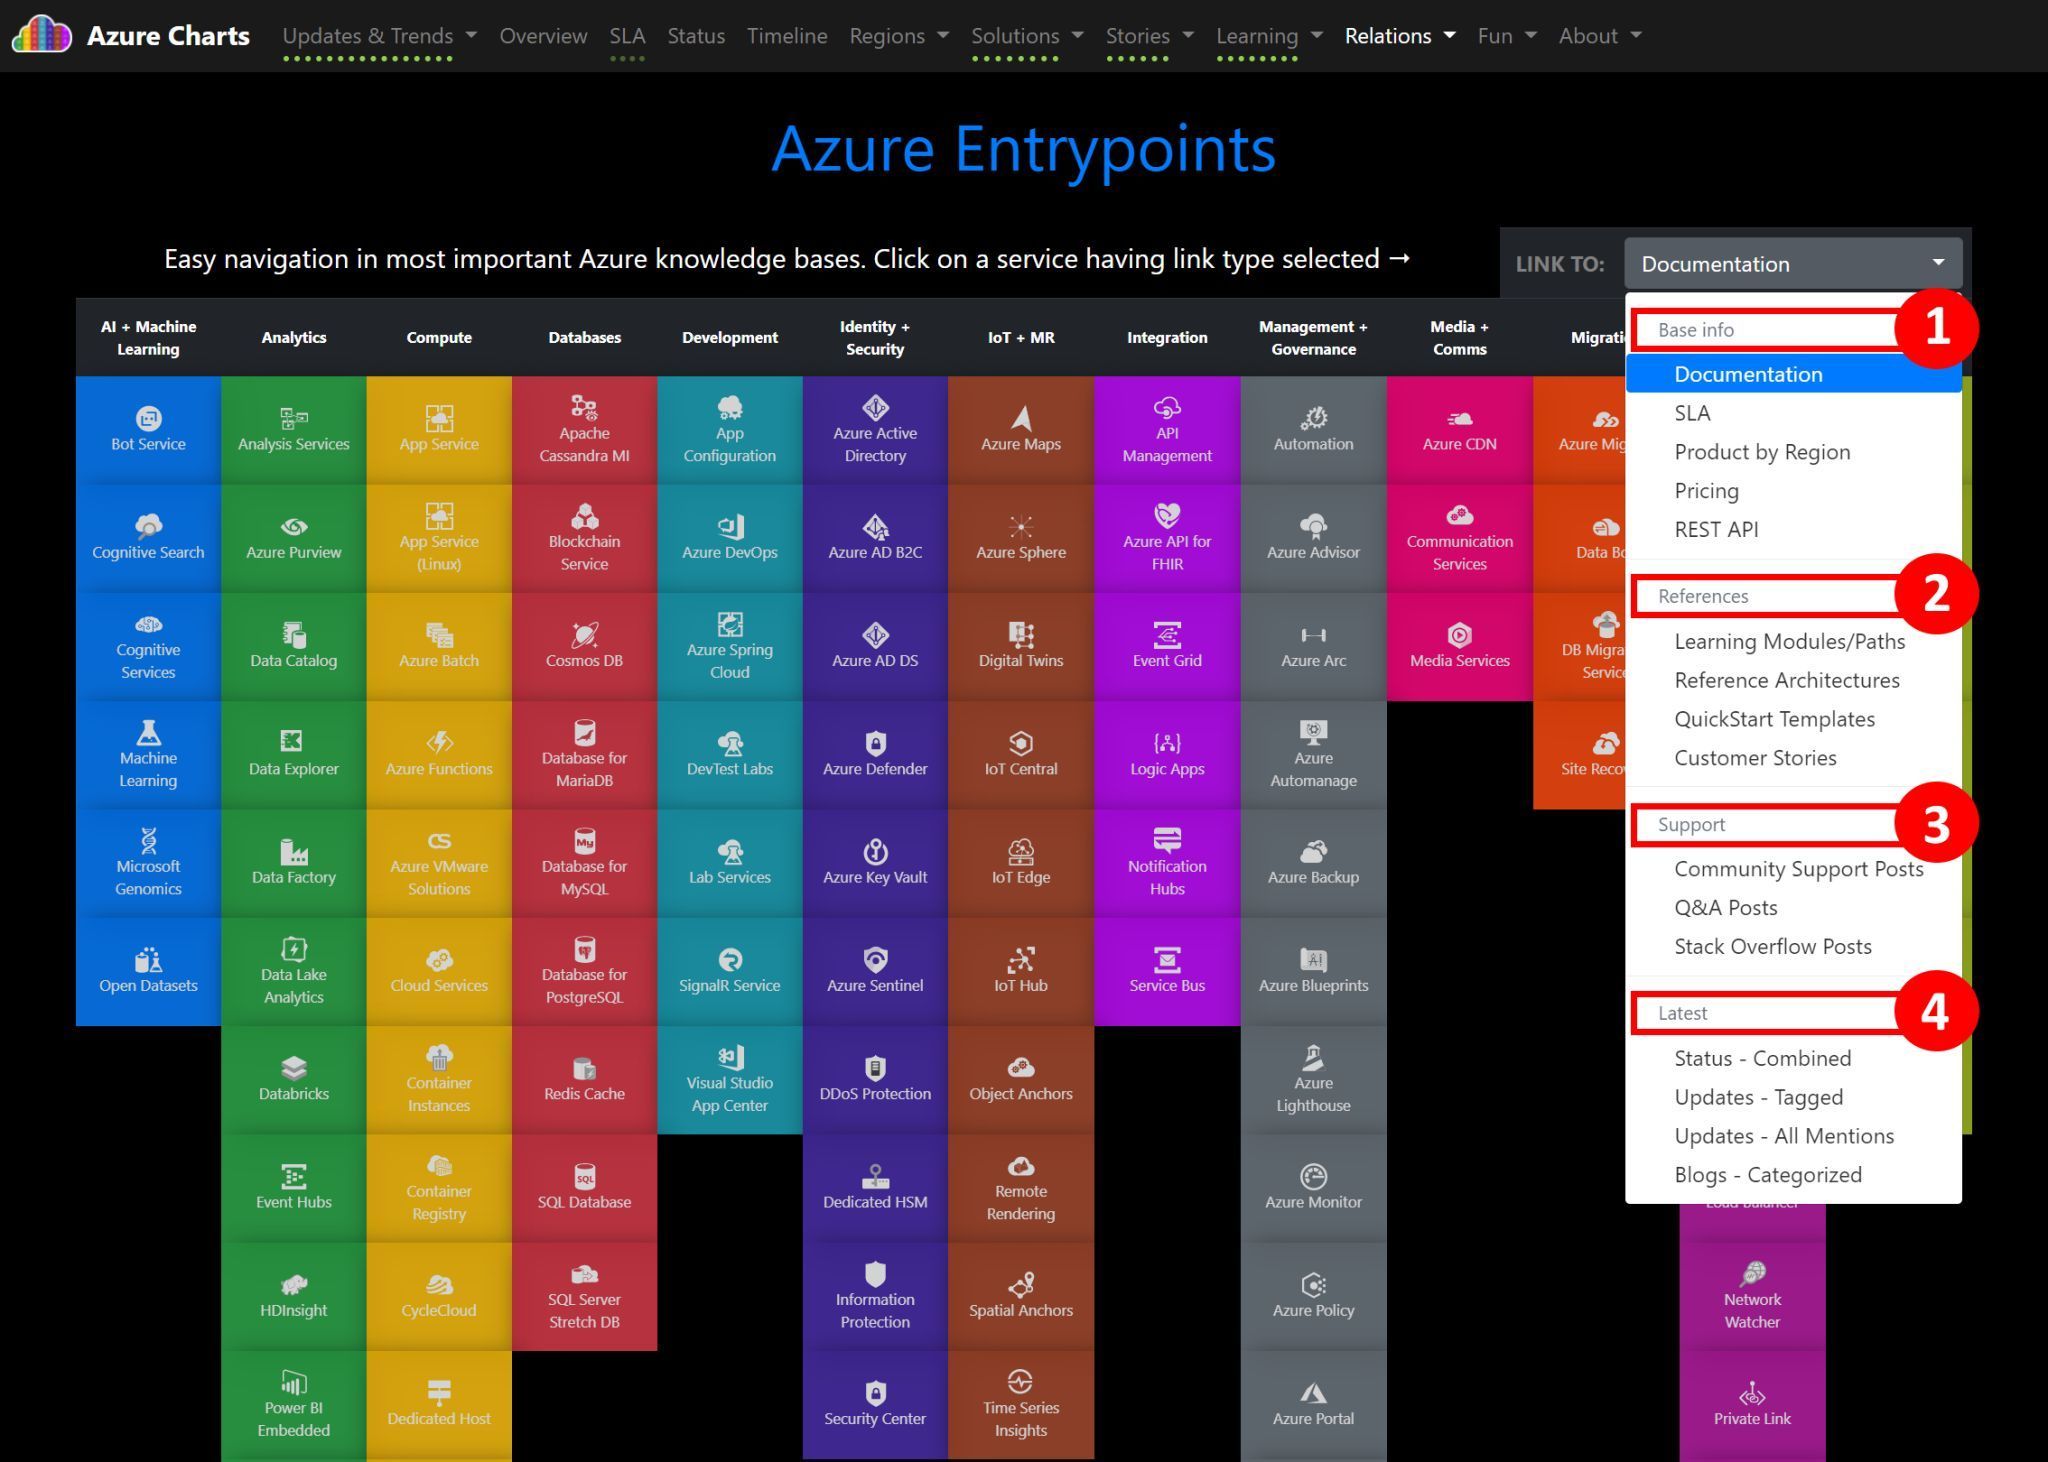The height and width of the screenshot is (1462, 2048).
Task: Select the Machine Learning tile
Action: coord(147,753)
